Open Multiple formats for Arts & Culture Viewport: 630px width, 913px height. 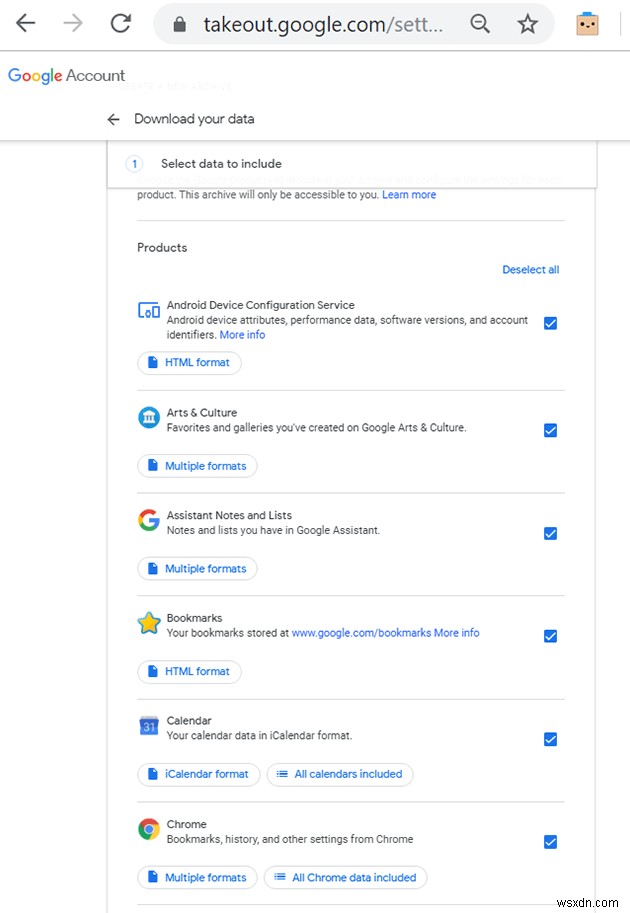[197, 465]
